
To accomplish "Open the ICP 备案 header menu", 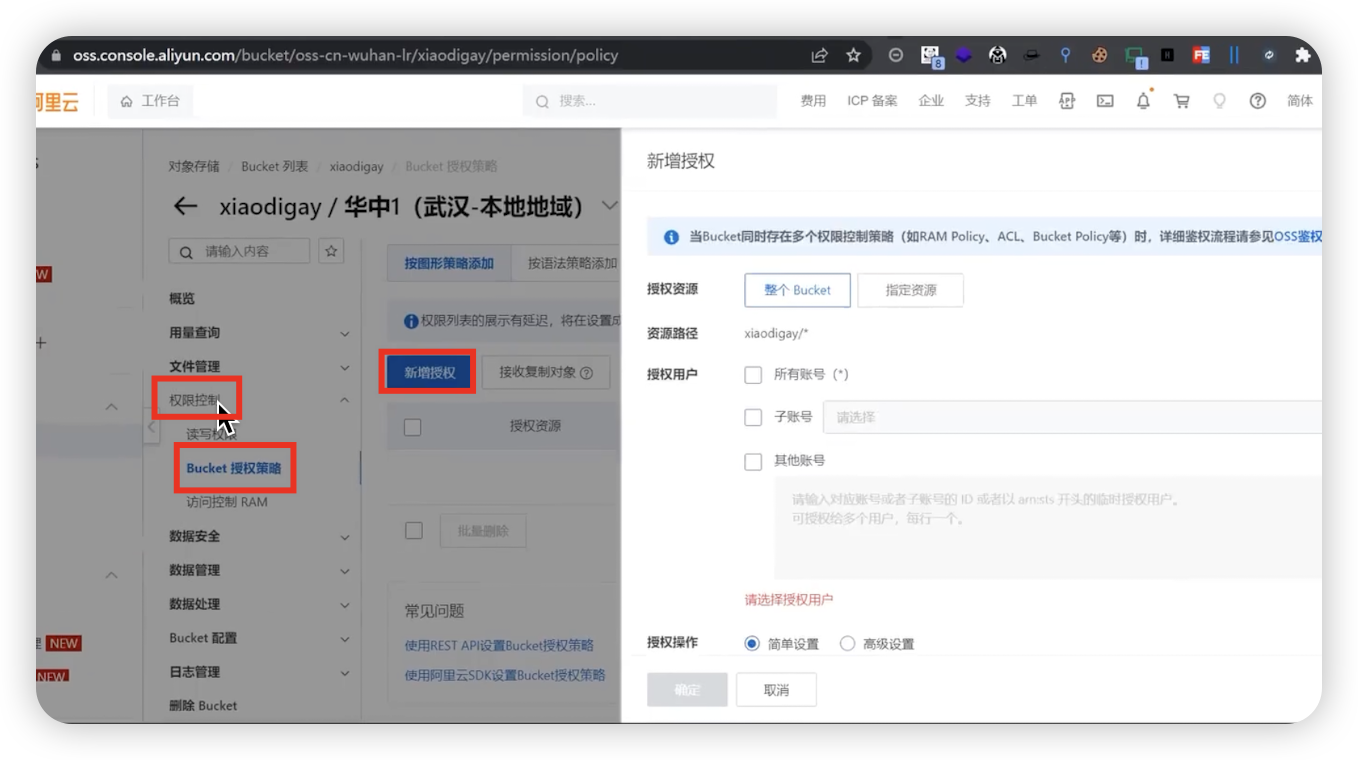I will point(872,101).
